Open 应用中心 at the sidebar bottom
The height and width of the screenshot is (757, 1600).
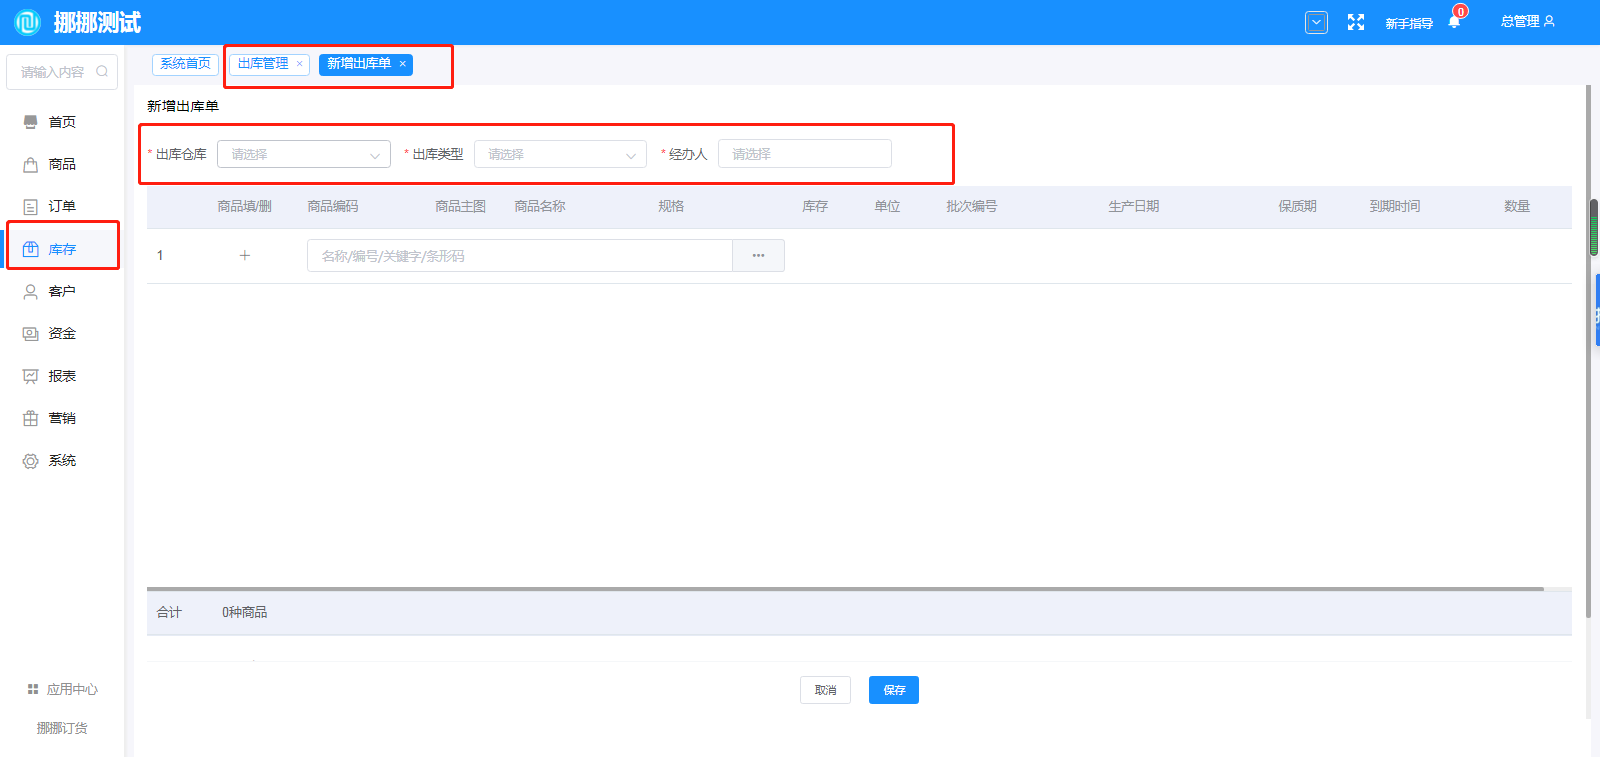tap(62, 689)
